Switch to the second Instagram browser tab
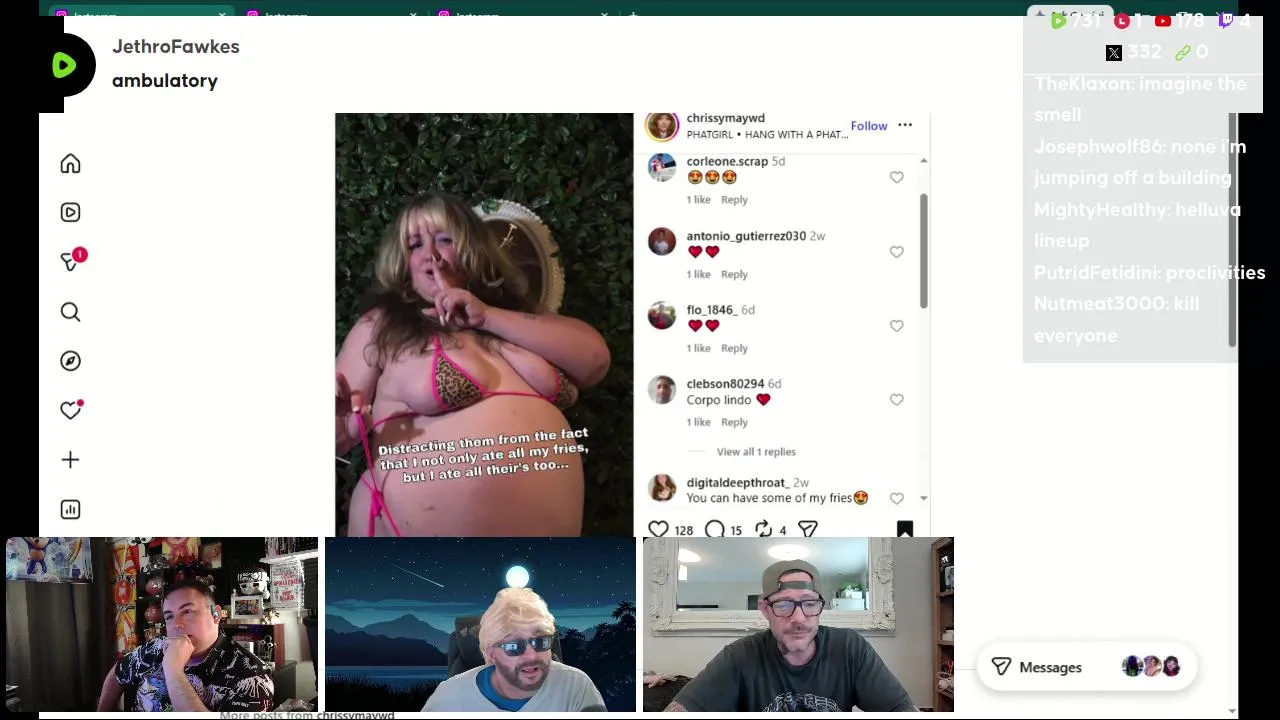The height and width of the screenshot is (720, 1280). click(334, 16)
